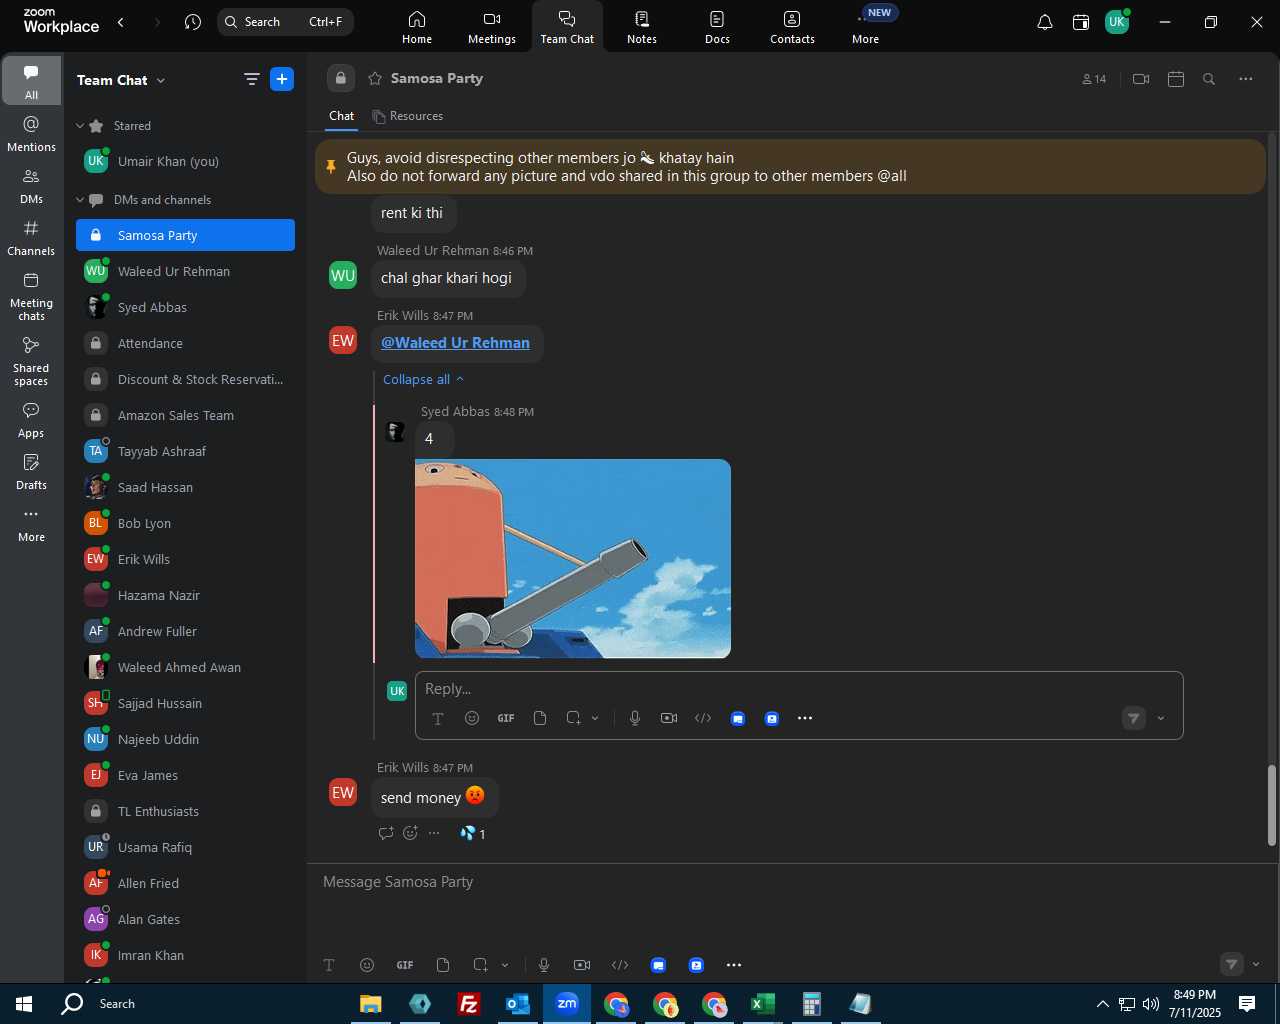This screenshot has height=1024, width=1280.
Task: View the 14 channel members
Action: tap(1094, 79)
